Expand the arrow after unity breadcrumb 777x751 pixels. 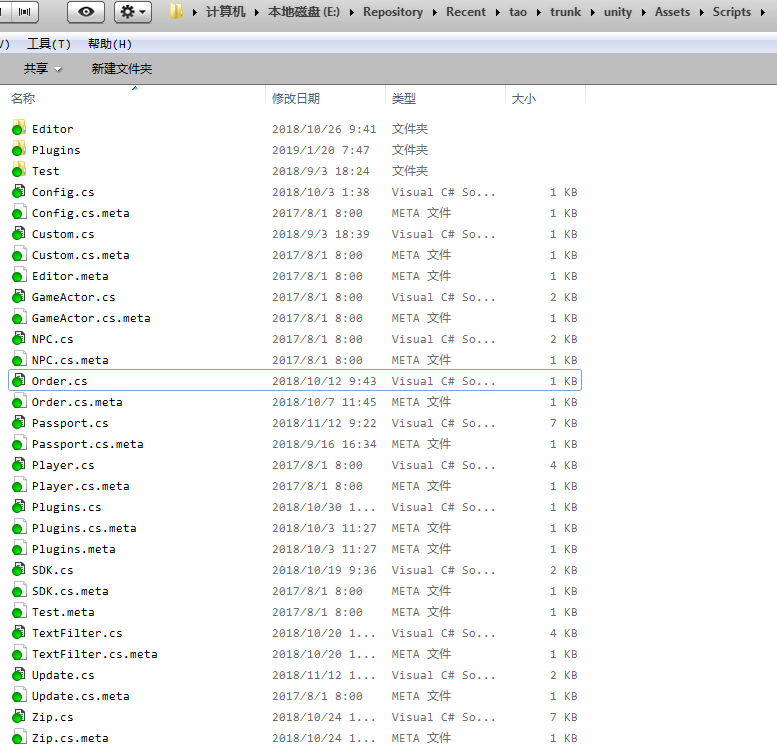(644, 12)
